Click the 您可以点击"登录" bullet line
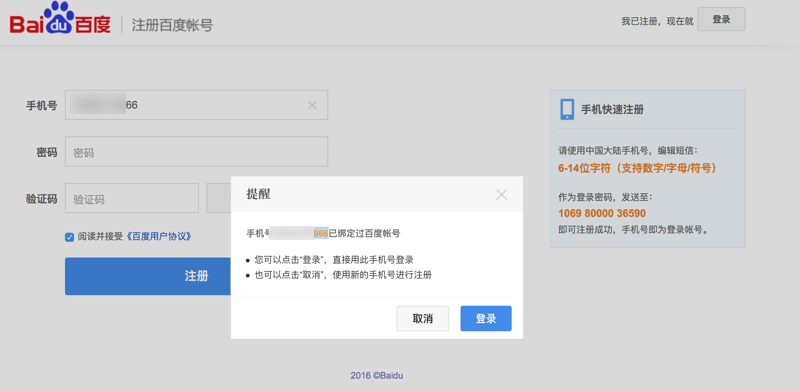The height and width of the screenshot is (391, 800). tap(334, 260)
